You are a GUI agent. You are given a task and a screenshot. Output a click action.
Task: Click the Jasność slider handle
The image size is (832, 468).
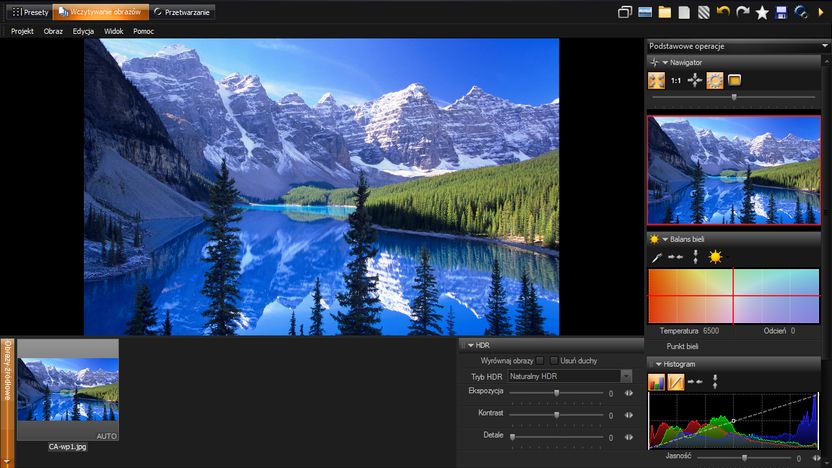(x=744, y=457)
